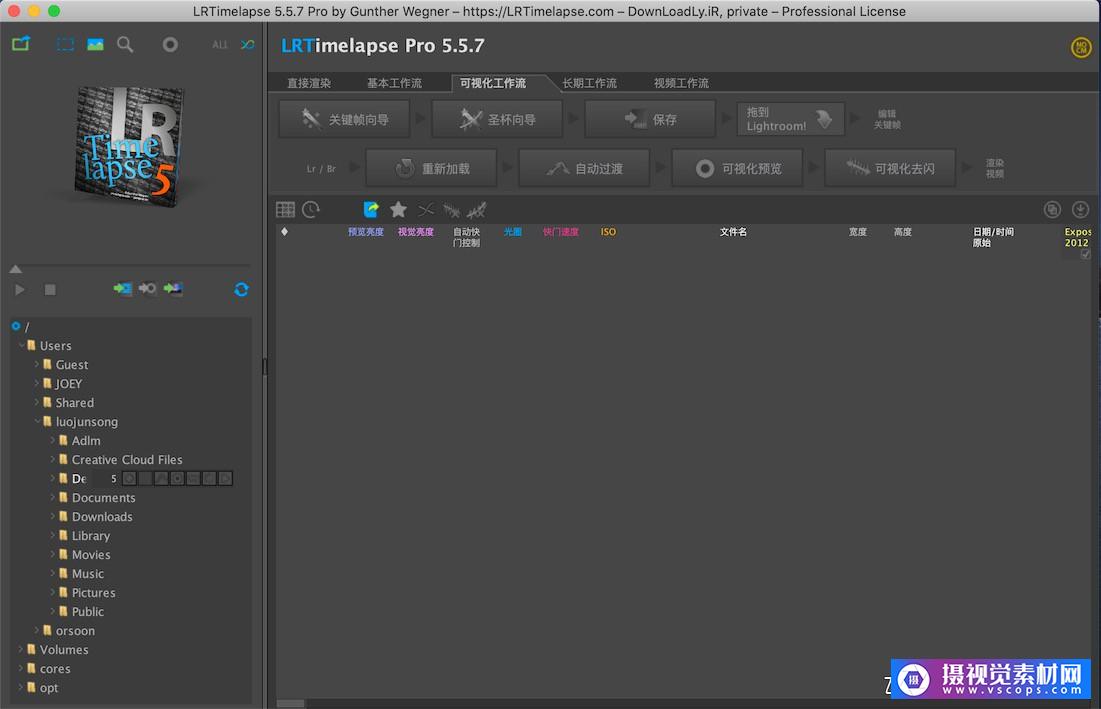
Task: Click the yellow NO CM badge icon
Action: pyautogui.click(x=1081, y=48)
